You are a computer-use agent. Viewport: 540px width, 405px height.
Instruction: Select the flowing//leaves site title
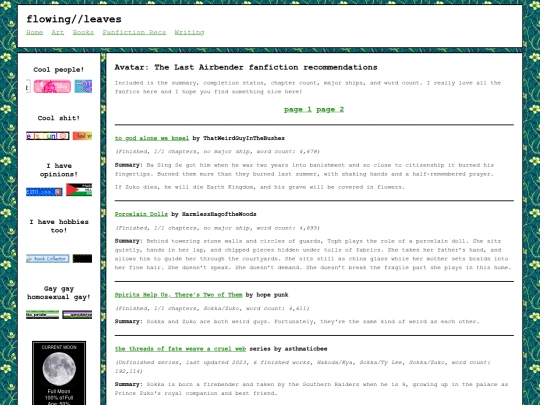(74, 19)
